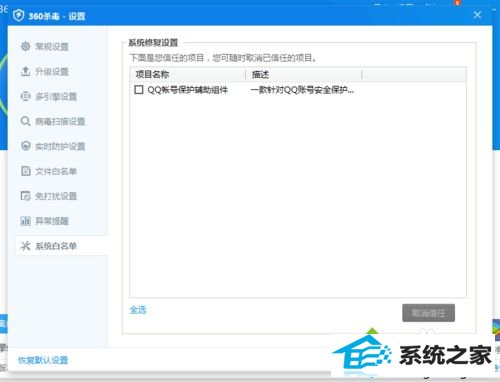This screenshot has width=500, height=382.
Task: Check the QQ帐号保护辅助组件 checkbox
Action: [x=139, y=89]
